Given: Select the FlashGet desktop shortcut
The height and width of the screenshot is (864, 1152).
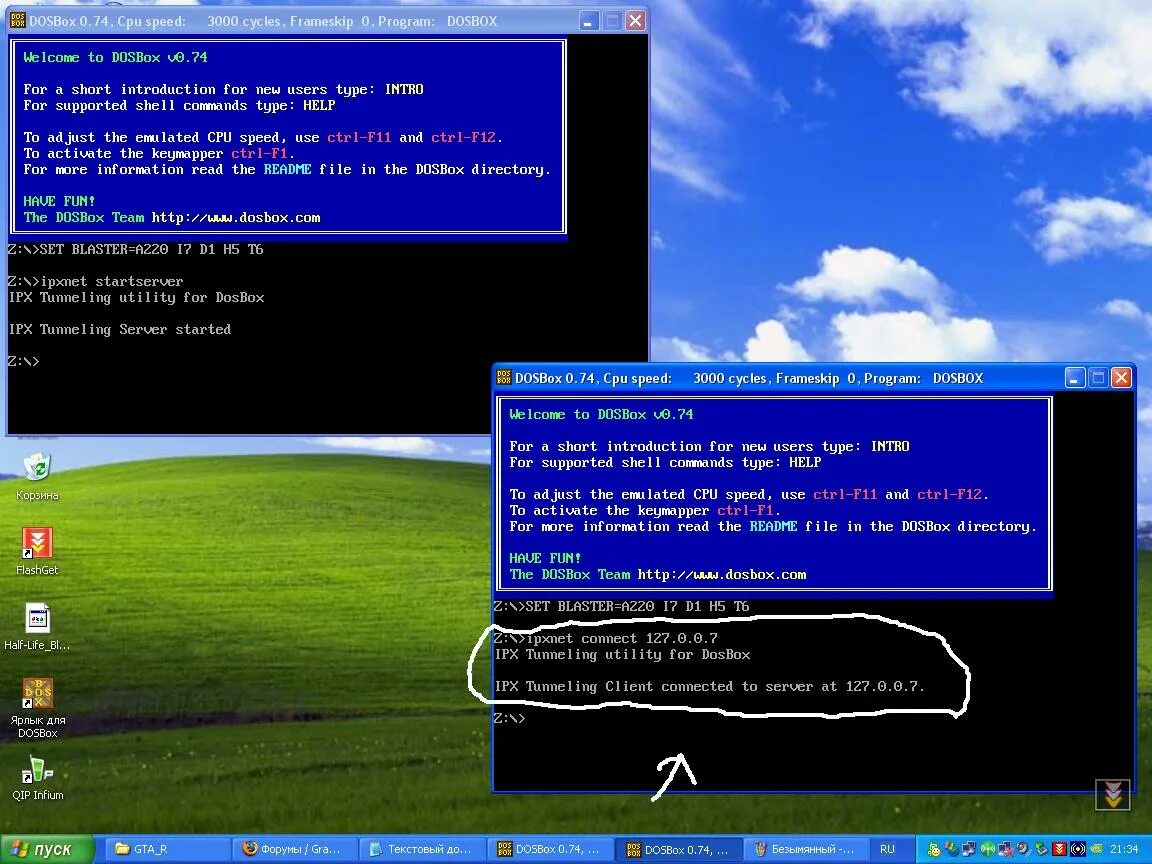Looking at the screenshot, I should tap(37, 551).
